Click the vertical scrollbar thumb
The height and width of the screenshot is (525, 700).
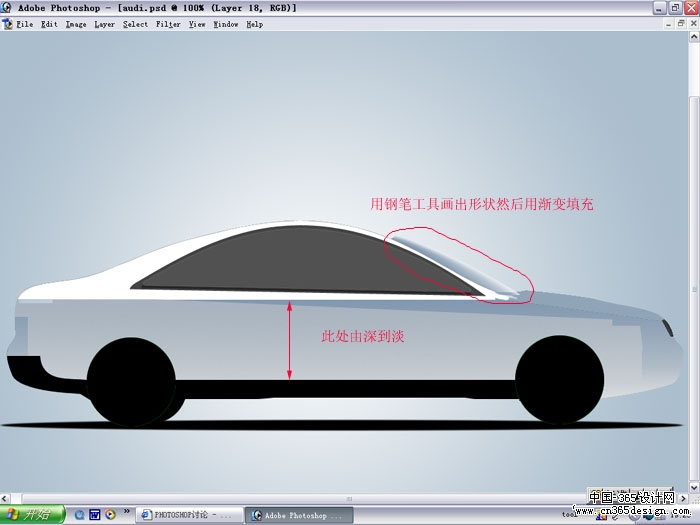694,289
